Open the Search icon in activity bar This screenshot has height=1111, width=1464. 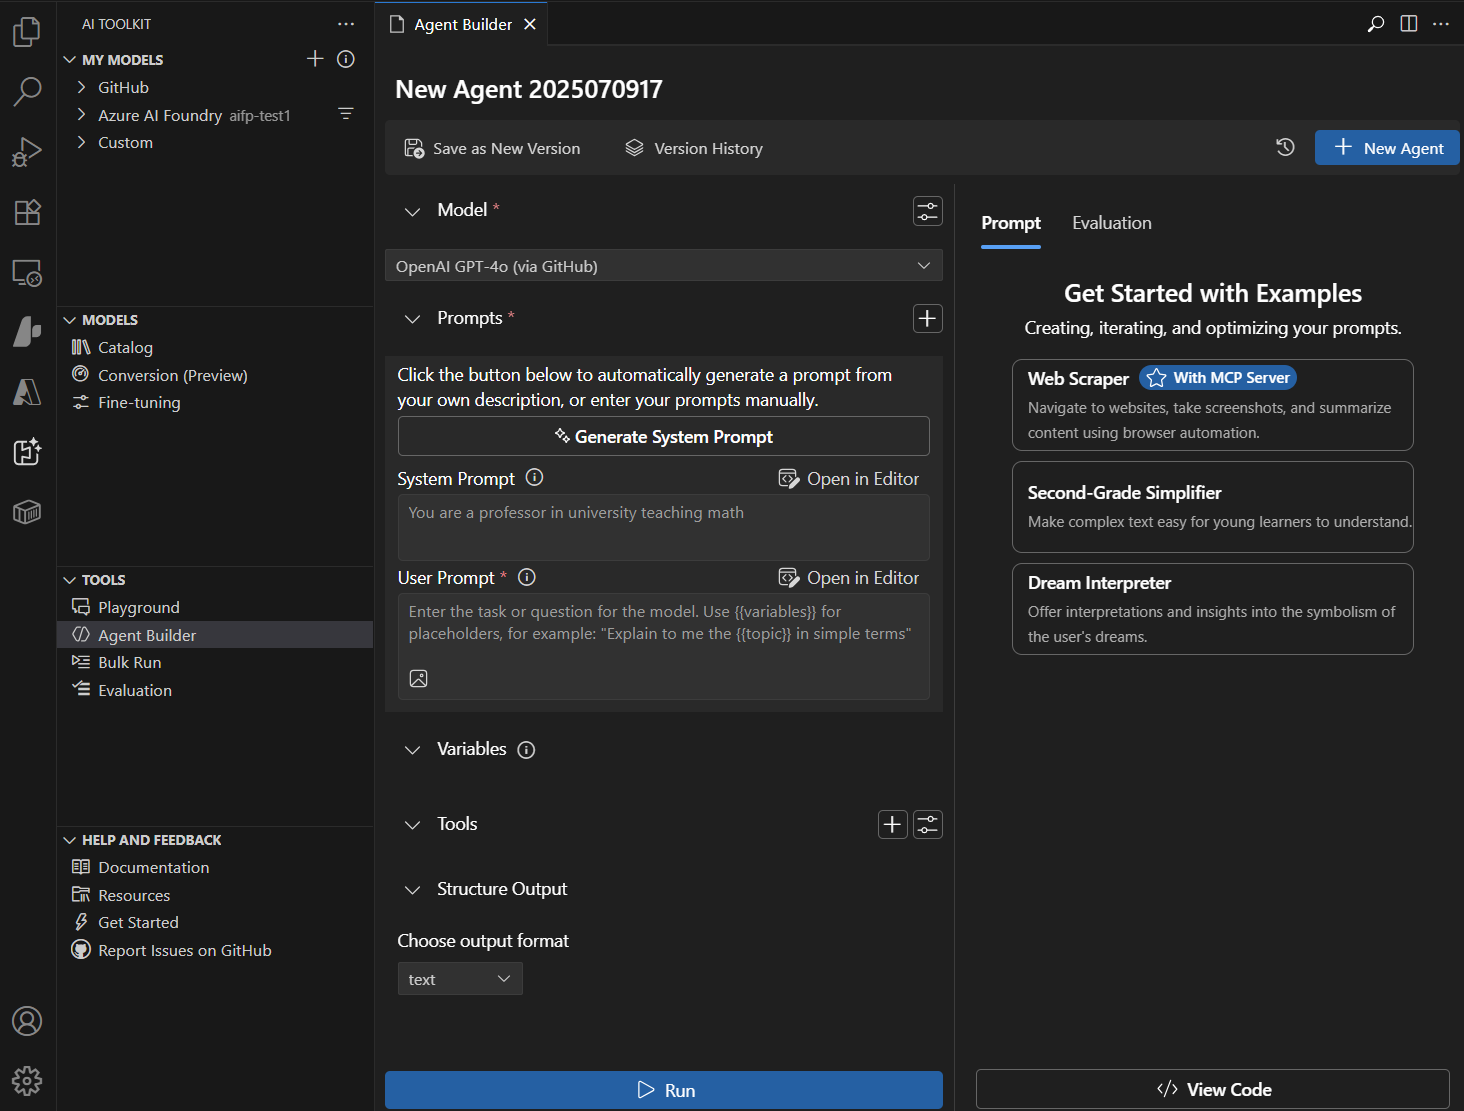pos(27,90)
